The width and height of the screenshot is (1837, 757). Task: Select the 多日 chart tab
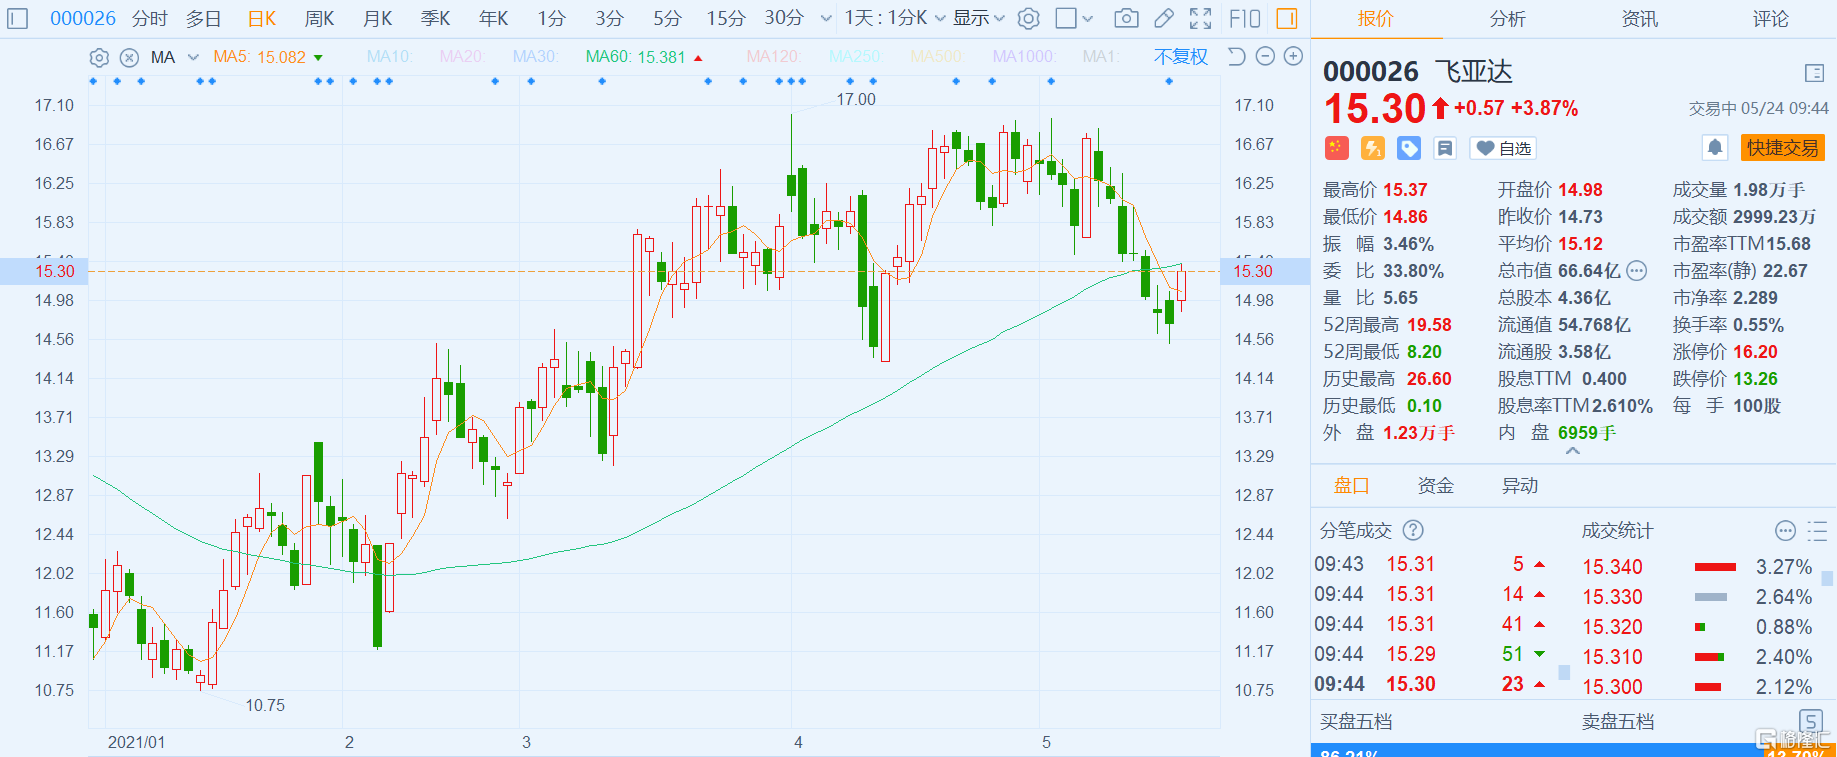[x=203, y=18]
